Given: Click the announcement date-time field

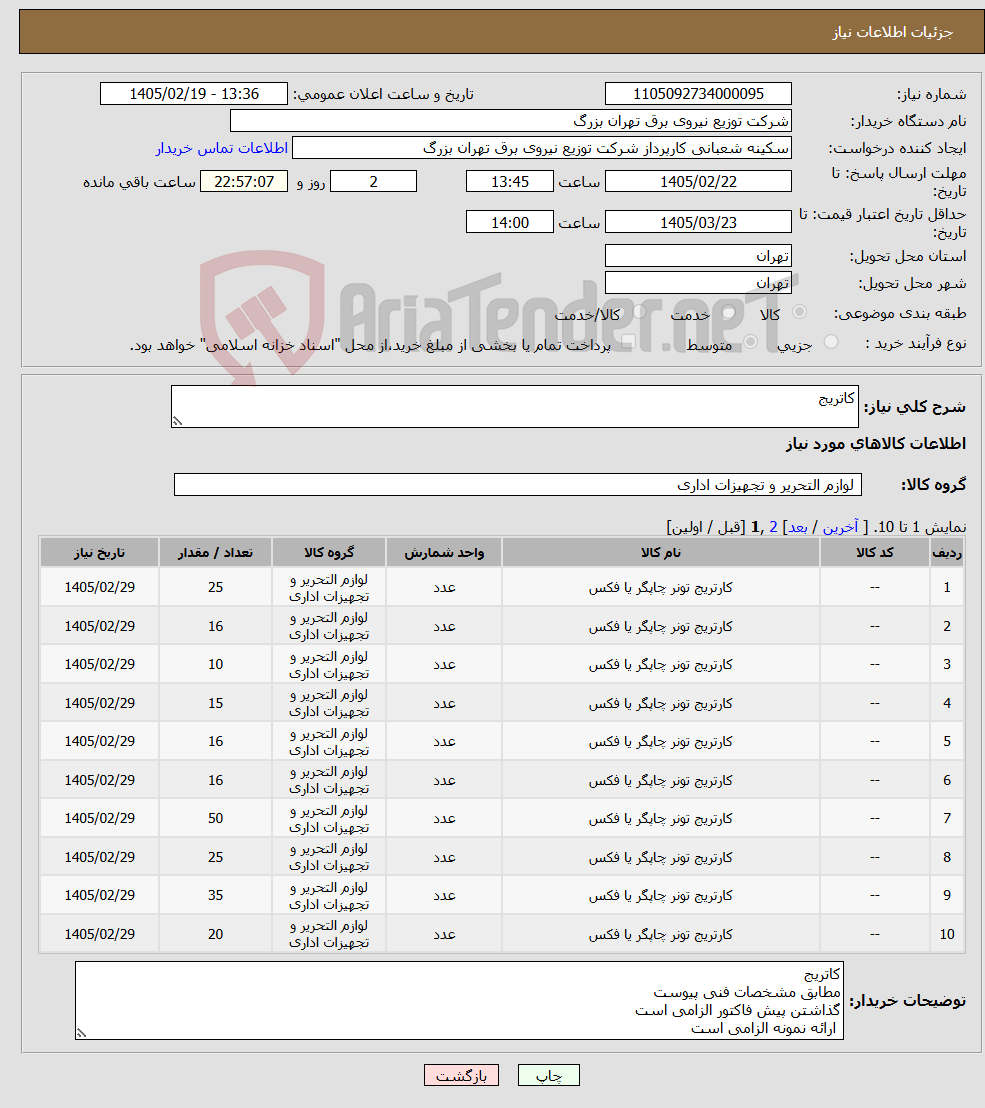Looking at the screenshot, I should (x=194, y=94).
